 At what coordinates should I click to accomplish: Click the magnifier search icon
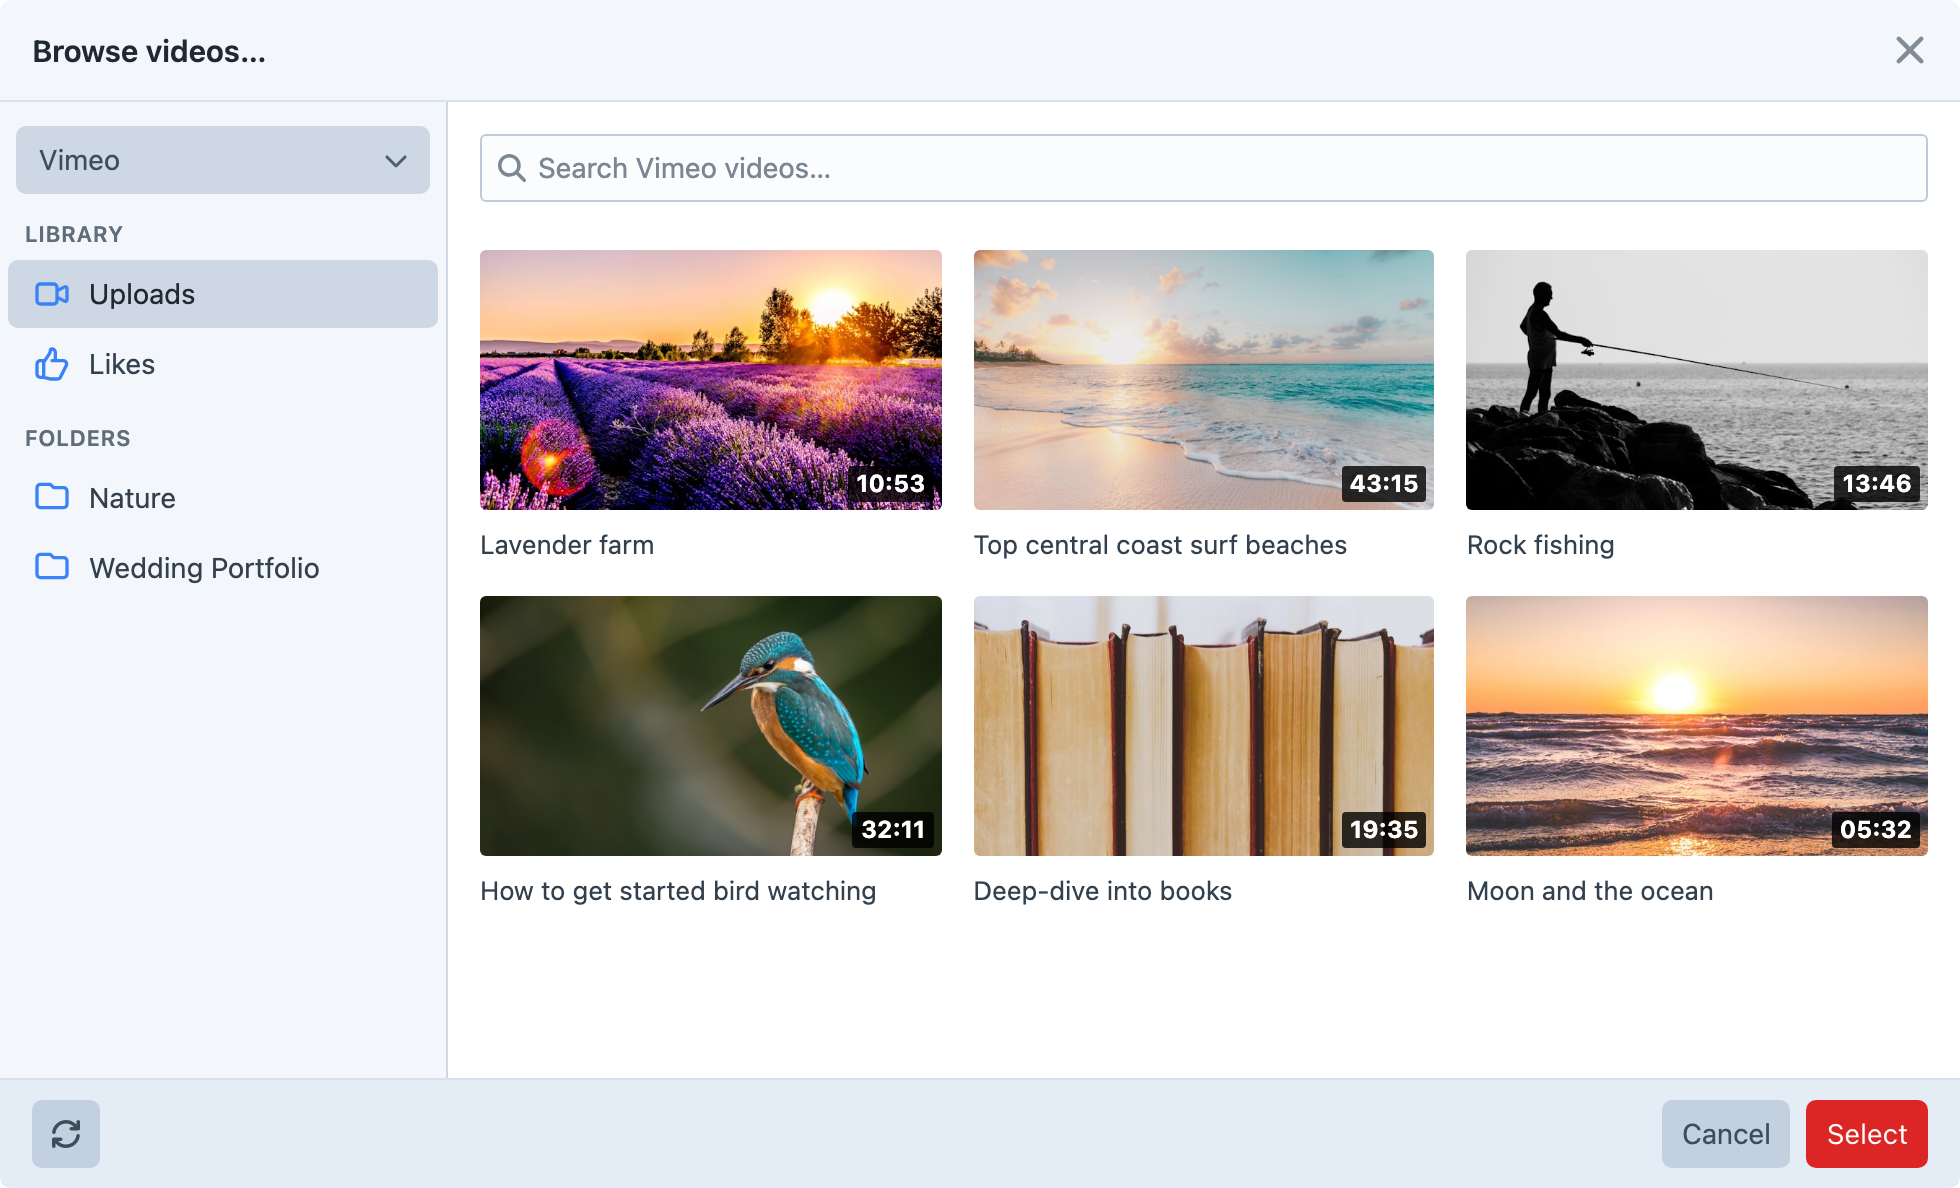(512, 168)
